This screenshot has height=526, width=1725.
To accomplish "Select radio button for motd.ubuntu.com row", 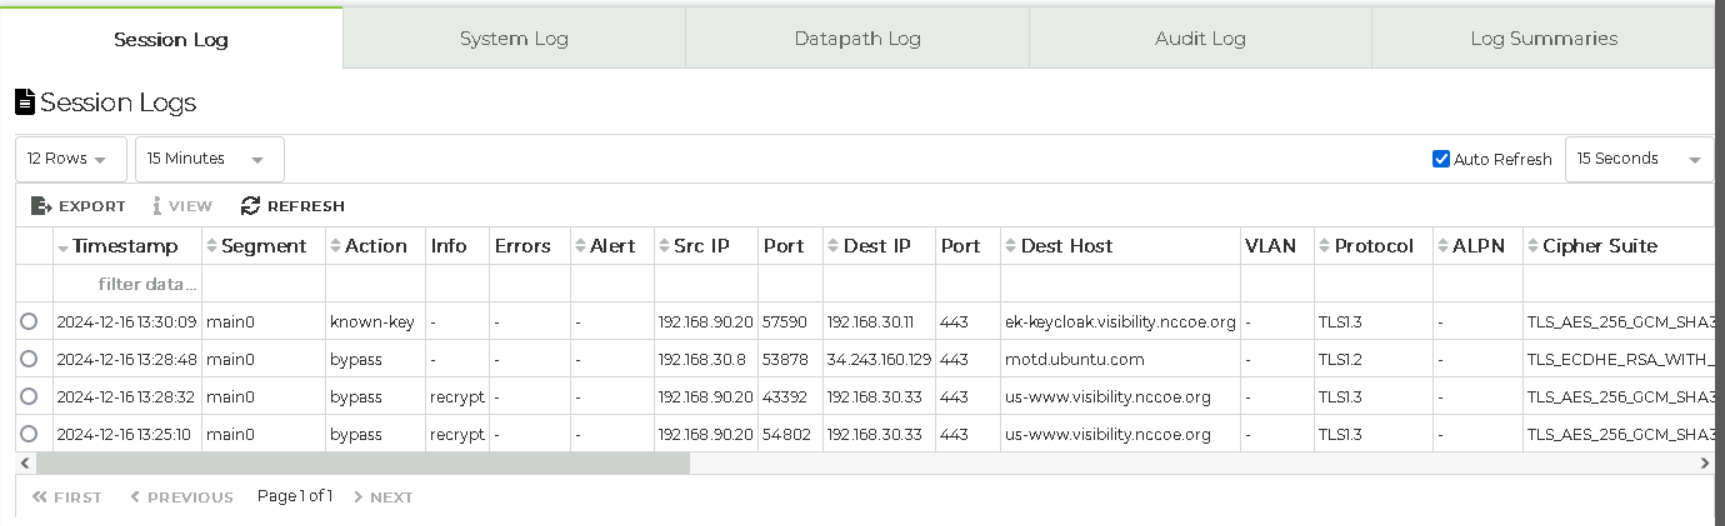I will pyautogui.click(x=29, y=359).
